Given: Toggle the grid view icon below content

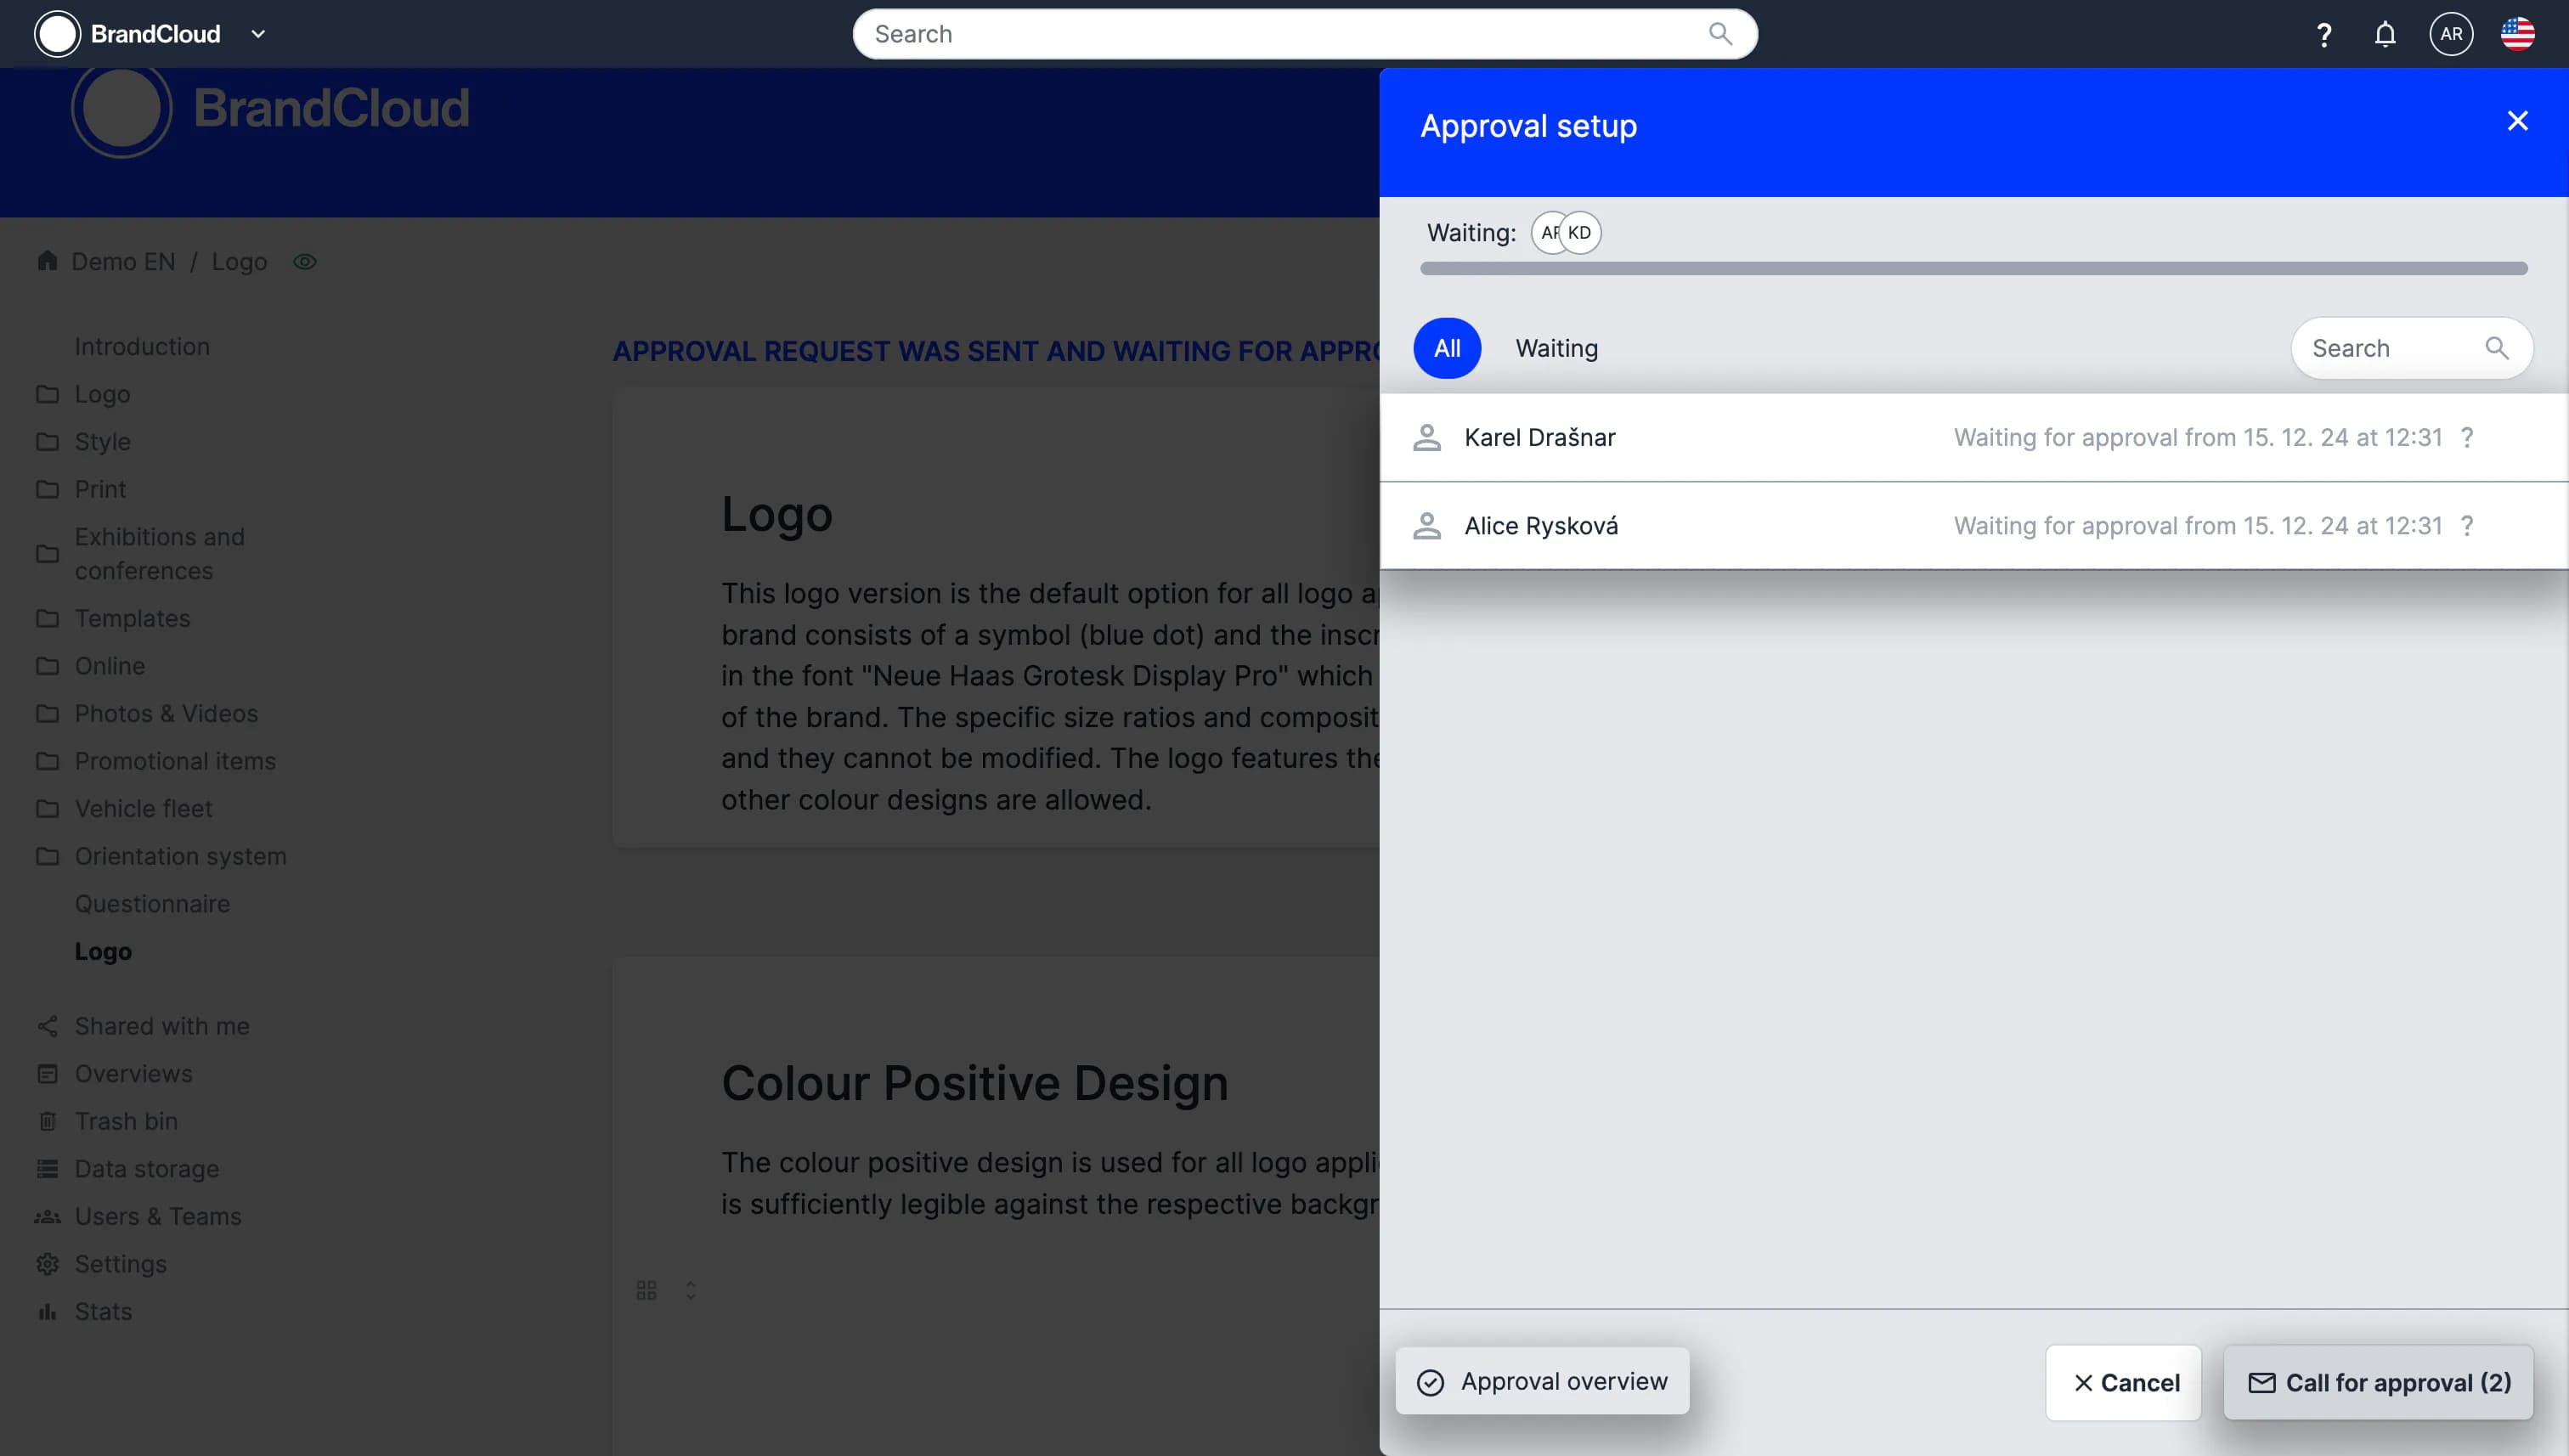Looking at the screenshot, I should tap(646, 1291).
